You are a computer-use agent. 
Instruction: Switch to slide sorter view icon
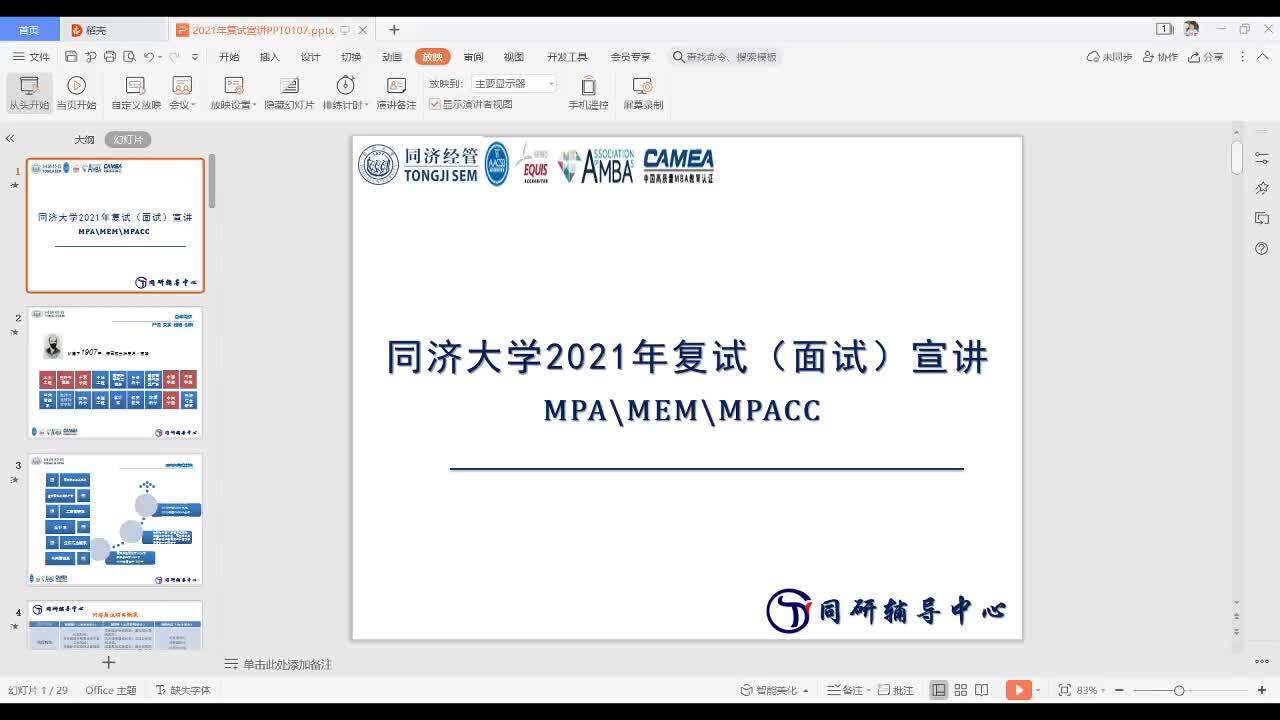960,690
